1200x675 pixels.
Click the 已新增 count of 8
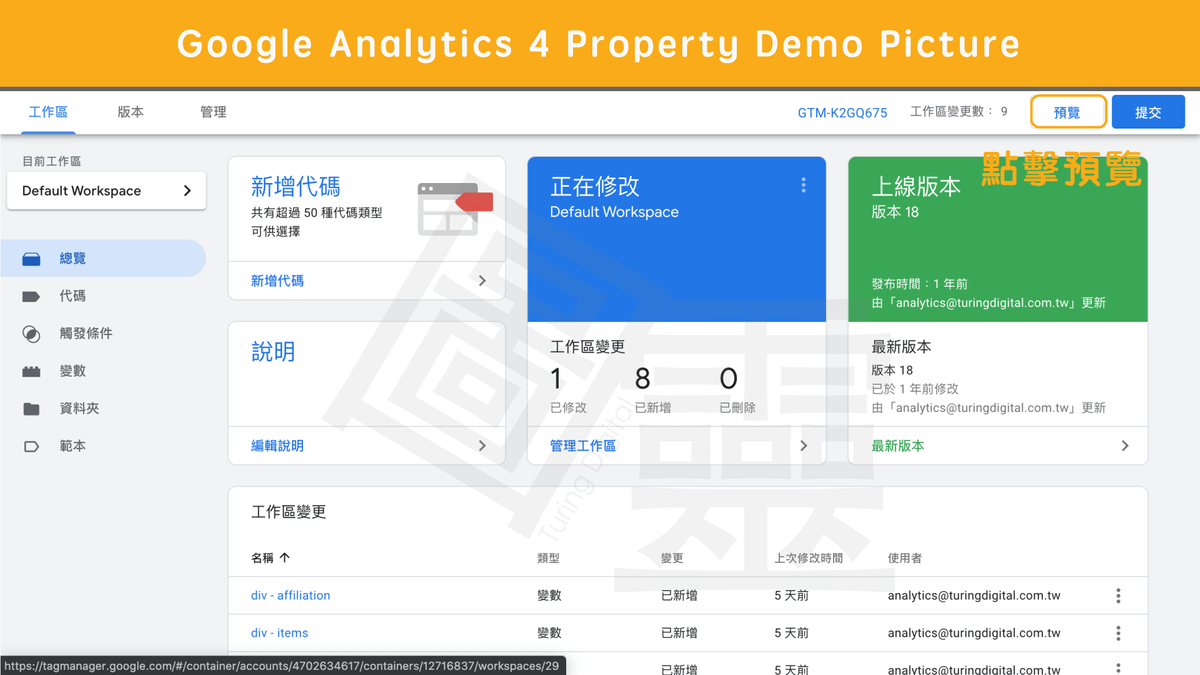(x=642, y=379)
